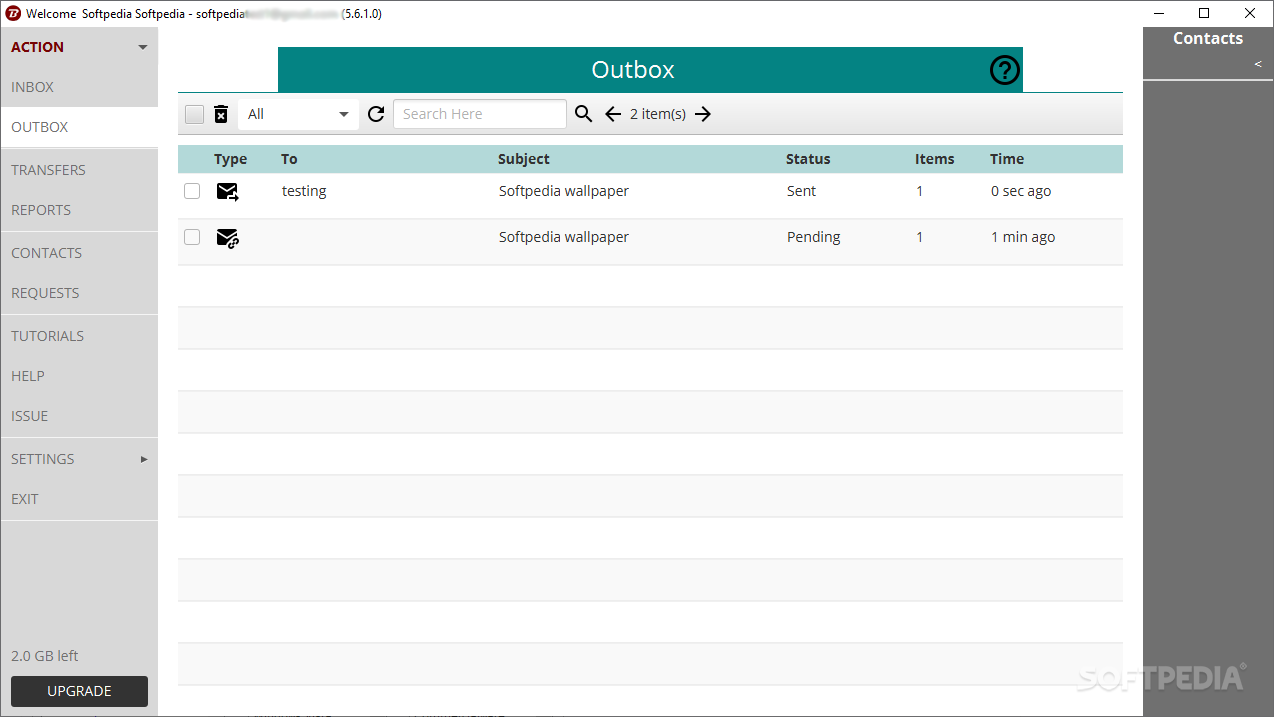The width and height of the screenshot is (1274, 717).
Task: Click link mail type icon in Pending row
Action: pyautogui.click(x=228, y=238)
